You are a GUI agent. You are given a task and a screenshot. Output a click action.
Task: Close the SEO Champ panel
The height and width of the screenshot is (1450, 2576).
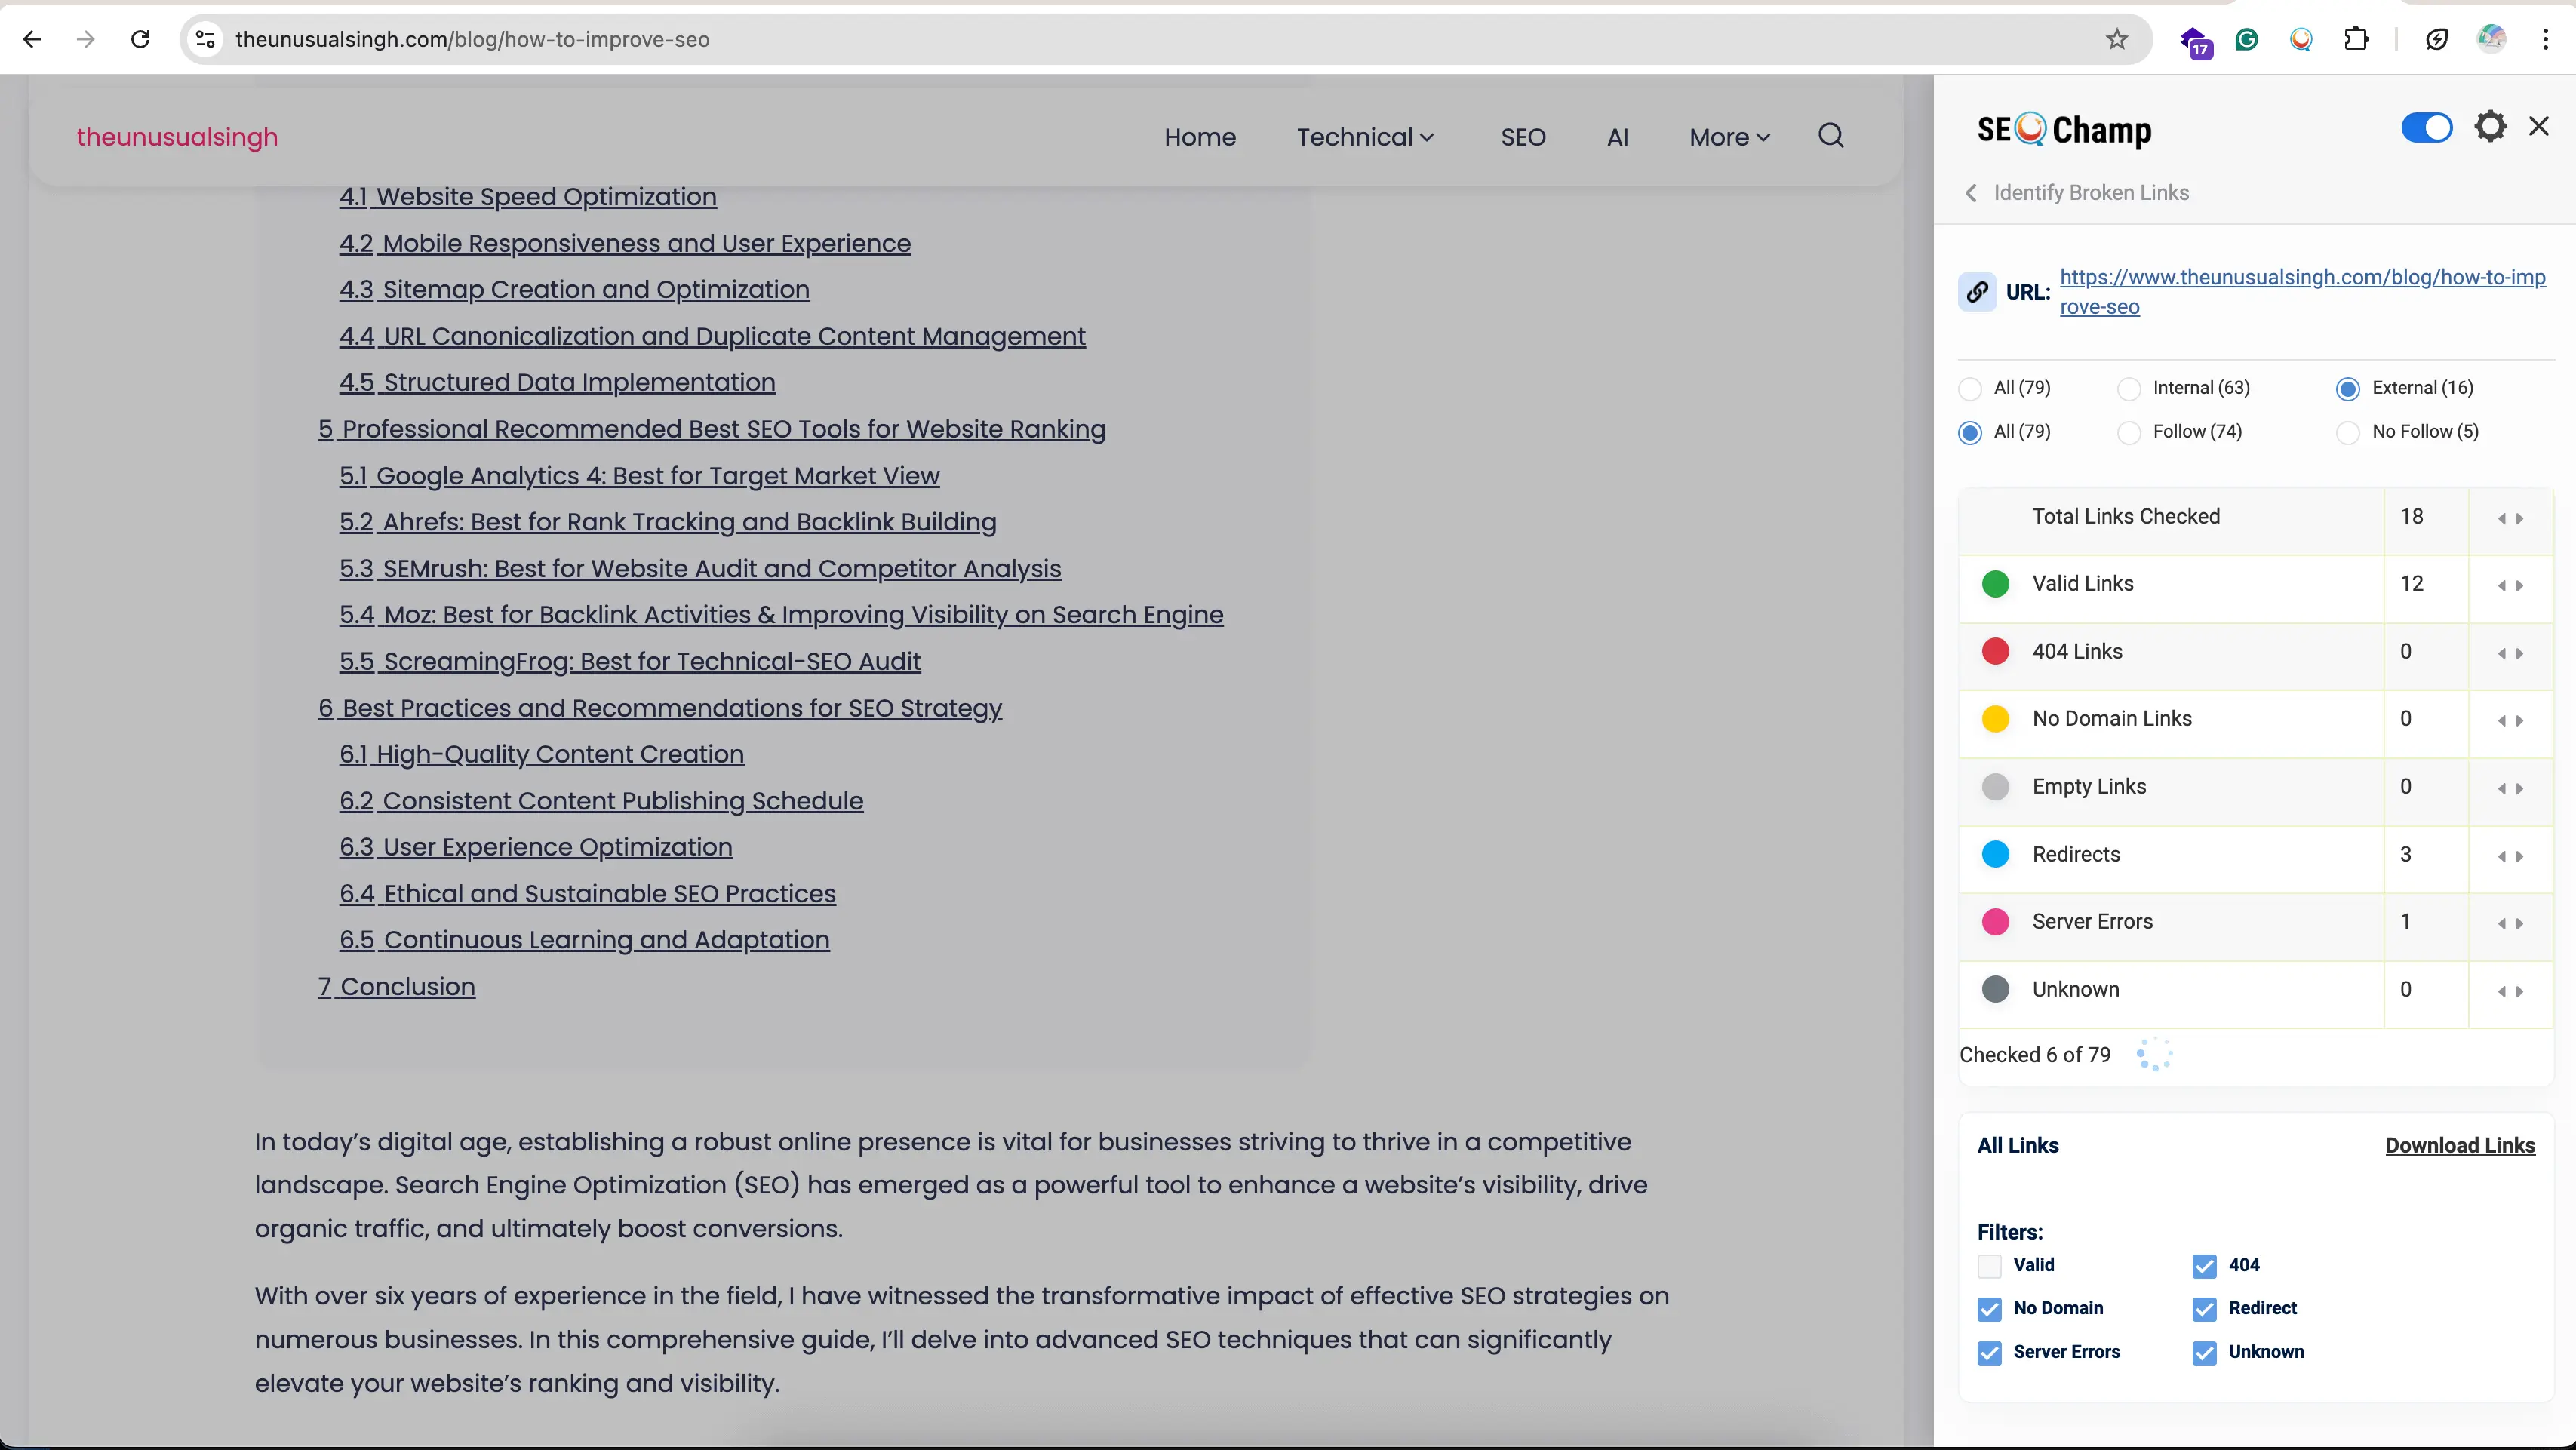(x=2539, y=126)
